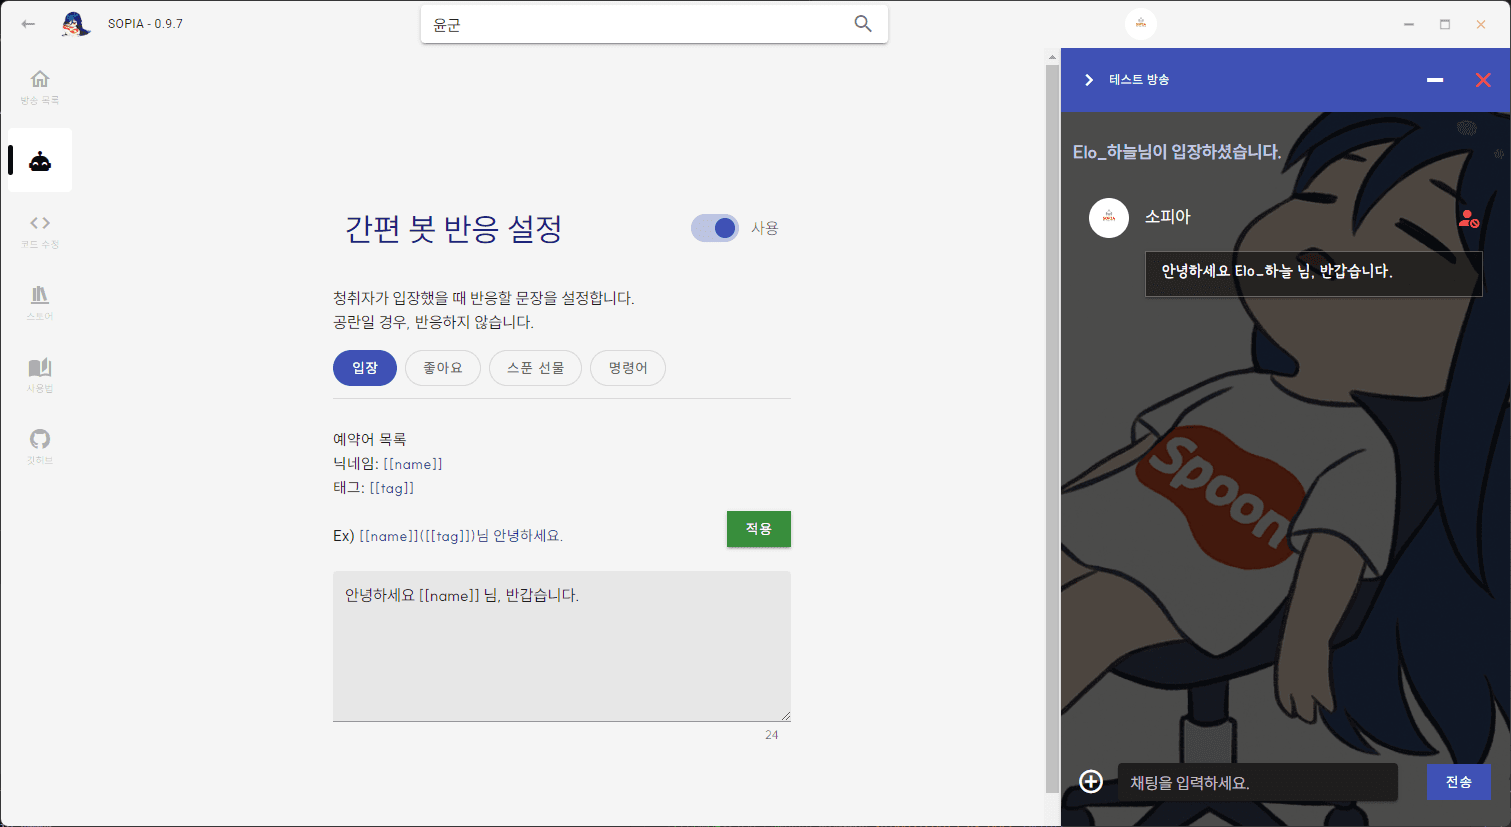The image size is (1511, 827).
Task: Click the 채팅을 입력하세요 chat input field
Action: pos(1258,782)
